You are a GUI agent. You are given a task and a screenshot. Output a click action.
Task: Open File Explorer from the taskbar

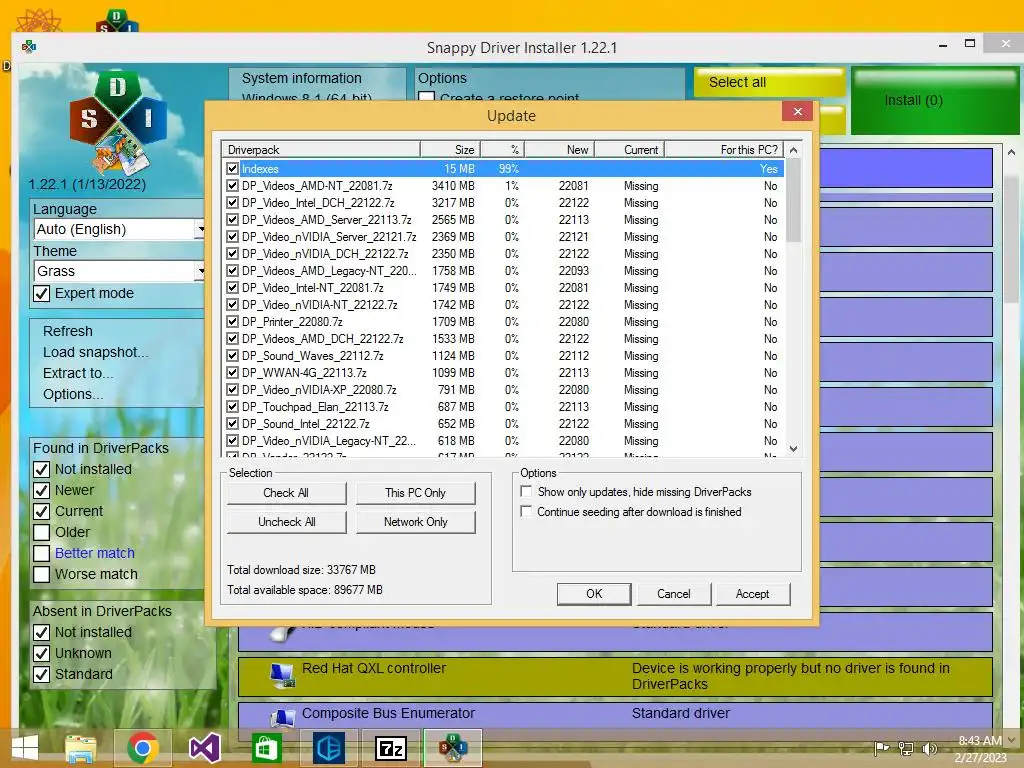[80, 748]
